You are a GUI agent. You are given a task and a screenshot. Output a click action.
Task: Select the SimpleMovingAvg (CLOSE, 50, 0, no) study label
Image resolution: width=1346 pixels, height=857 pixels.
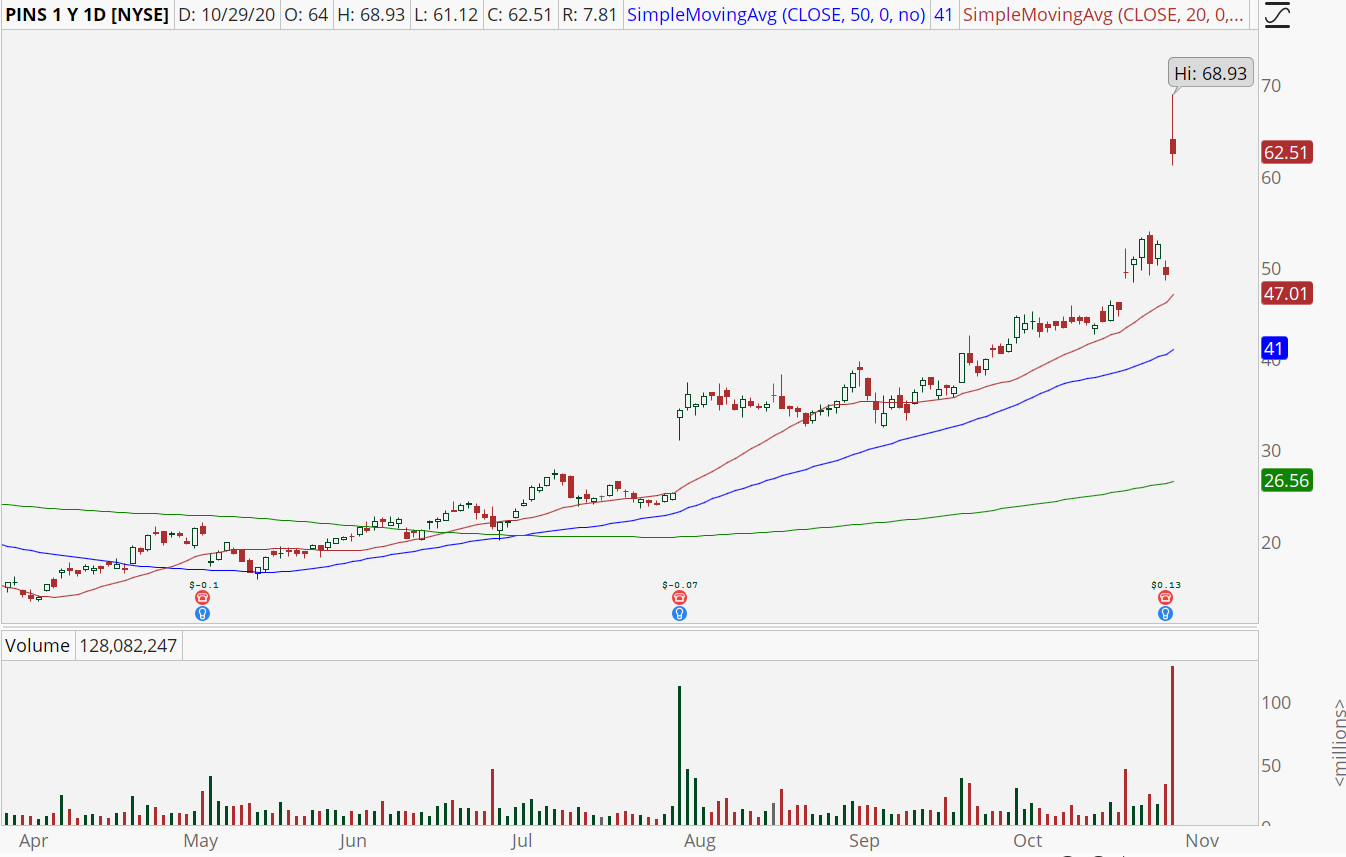pyautogui.click(x=776, y=15)
